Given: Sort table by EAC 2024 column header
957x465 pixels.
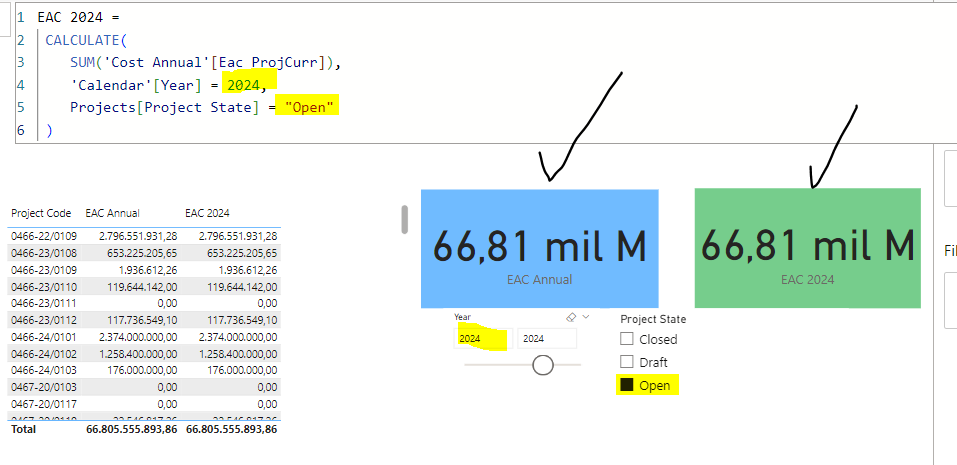Looking at the screenshot, I should 208,213.
